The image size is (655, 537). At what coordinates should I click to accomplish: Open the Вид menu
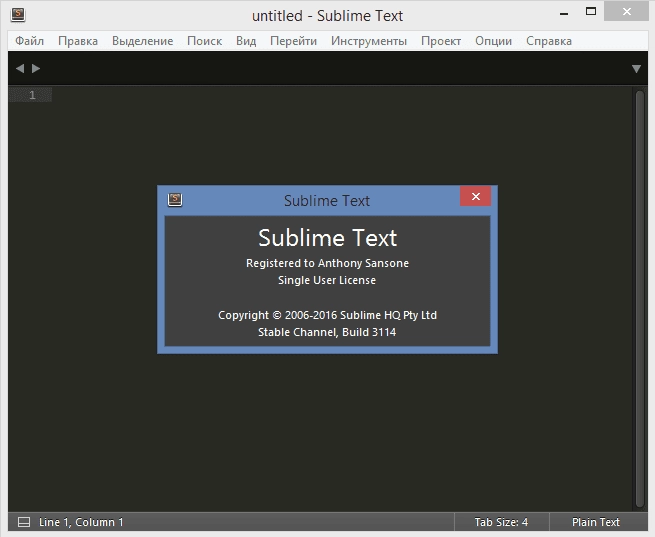tap(246, 41)
